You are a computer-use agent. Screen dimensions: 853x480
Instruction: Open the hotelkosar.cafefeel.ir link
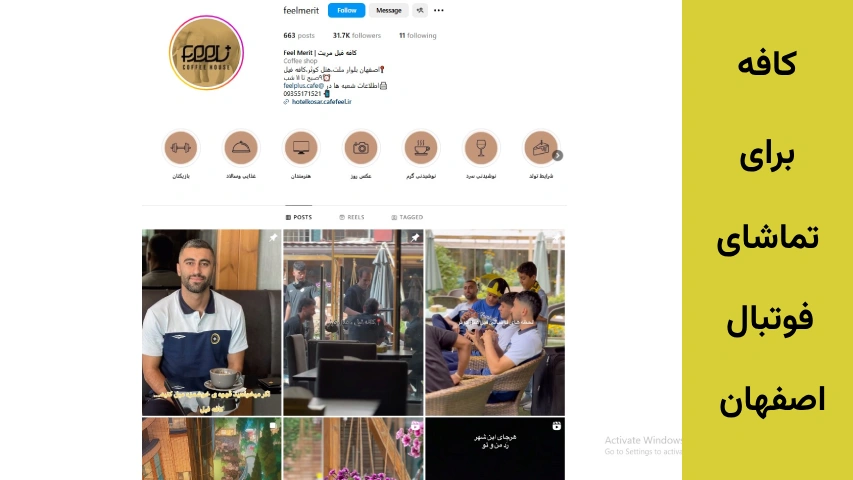(322, 102)
